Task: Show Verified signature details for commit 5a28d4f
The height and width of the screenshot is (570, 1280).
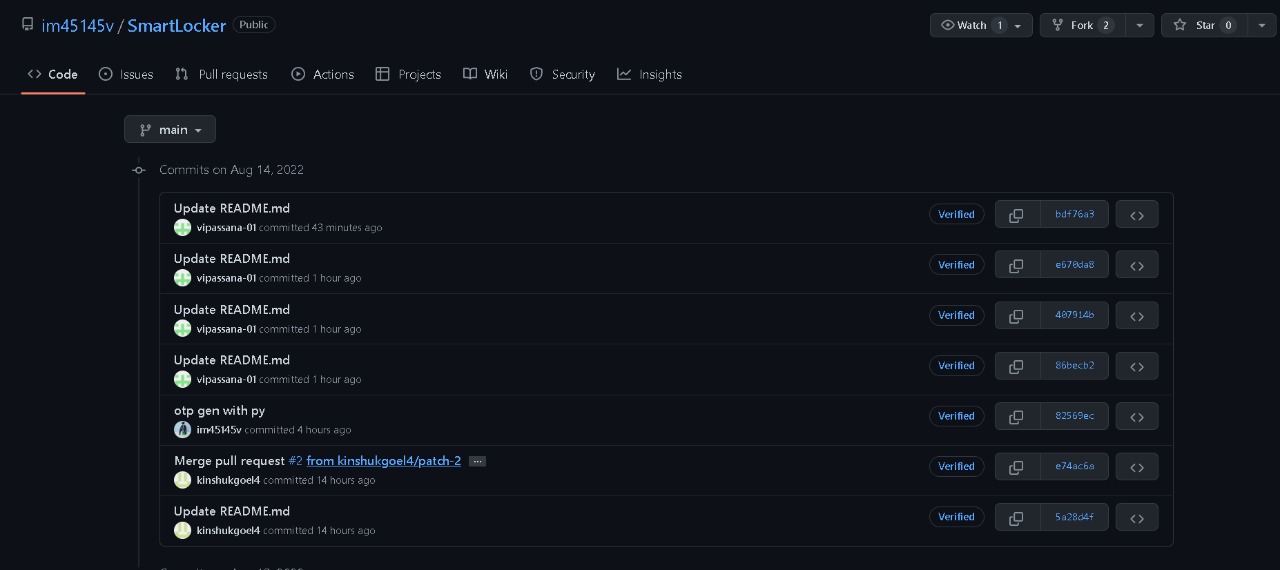Action: (956, 517)
